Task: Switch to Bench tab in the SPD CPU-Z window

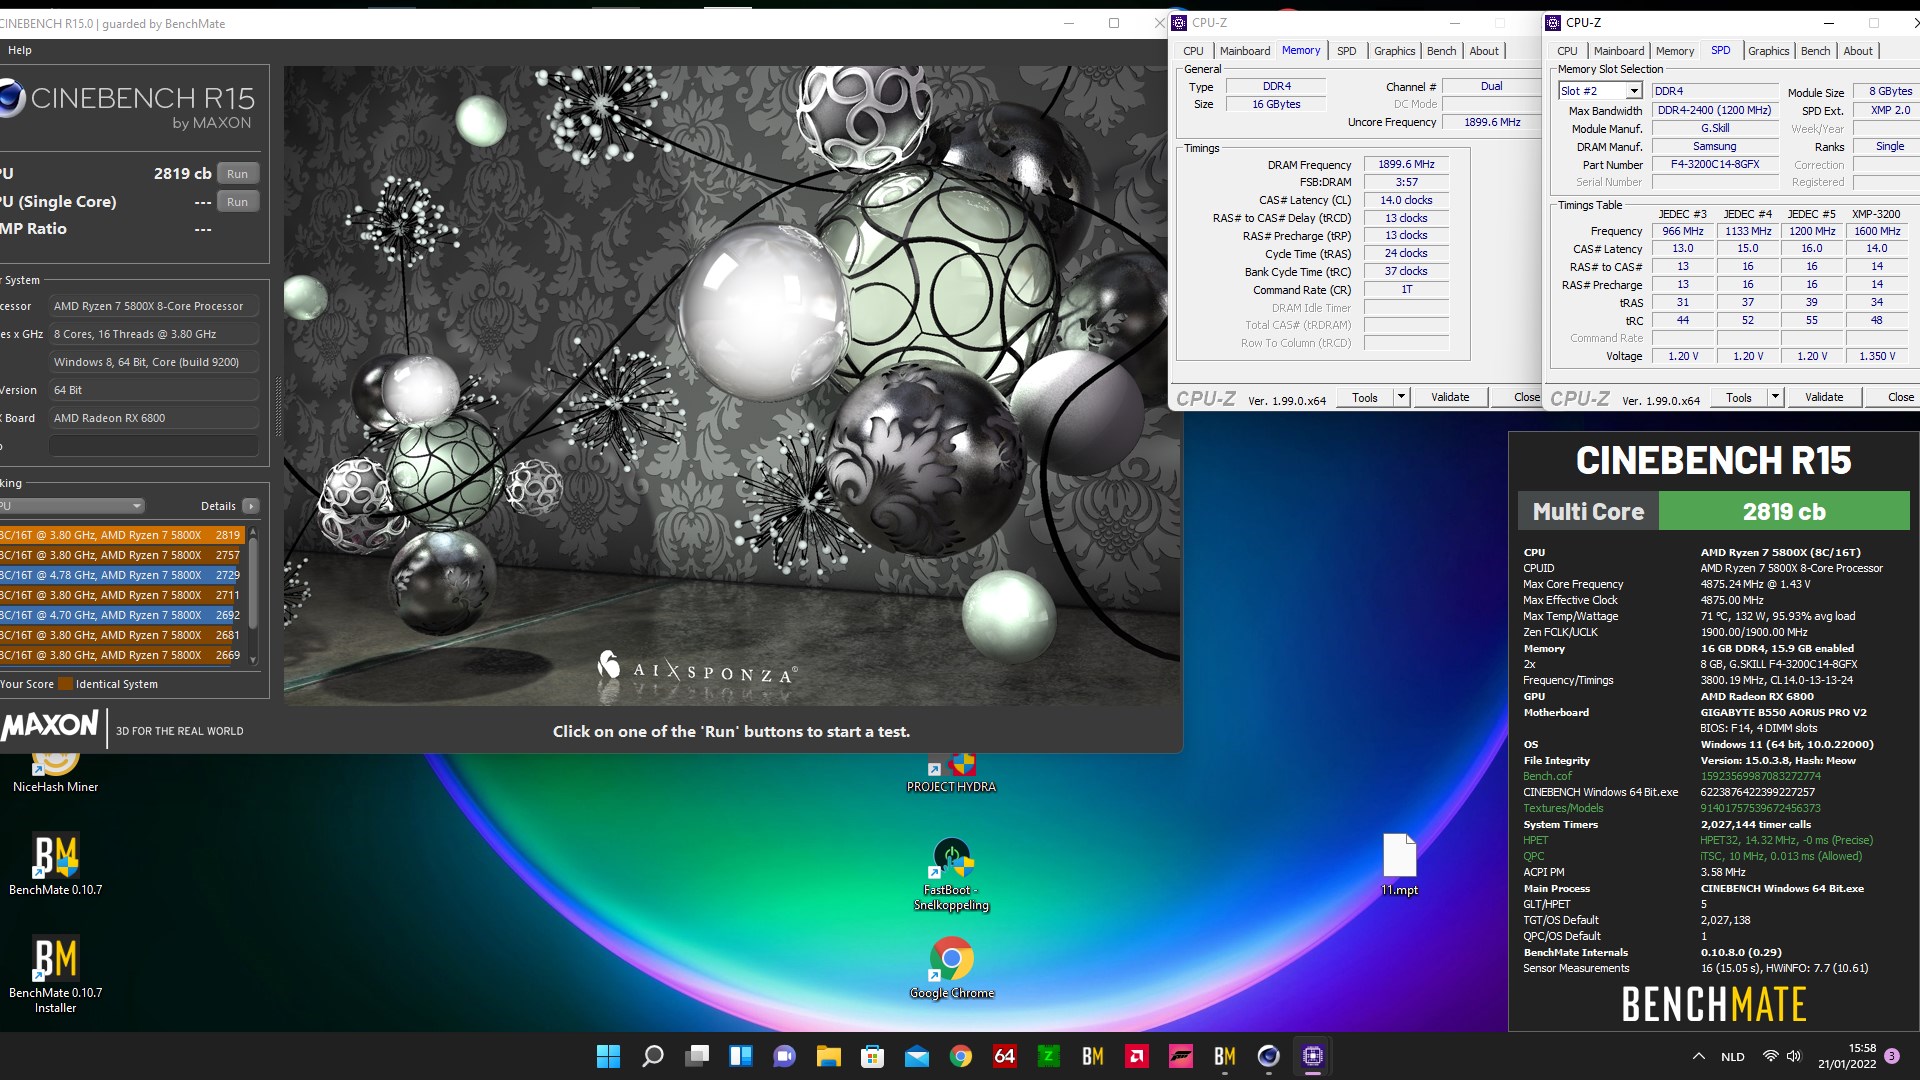Action: coord(1815,51)
